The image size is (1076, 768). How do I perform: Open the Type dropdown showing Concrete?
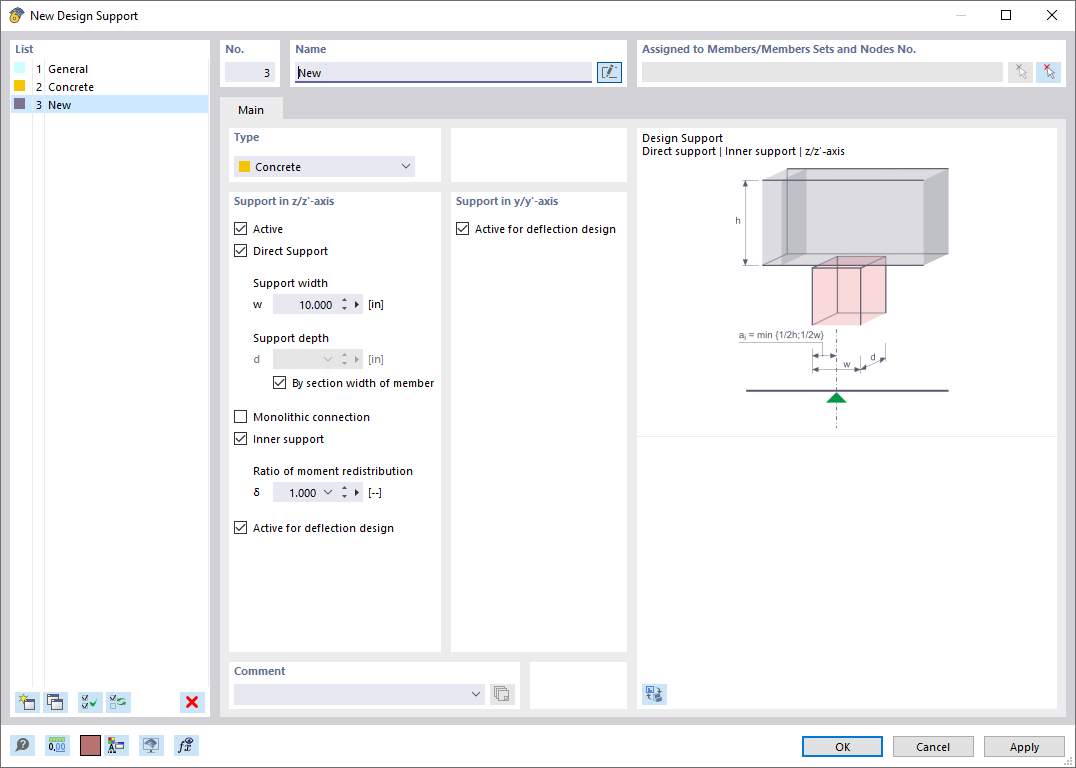(406, 166)
